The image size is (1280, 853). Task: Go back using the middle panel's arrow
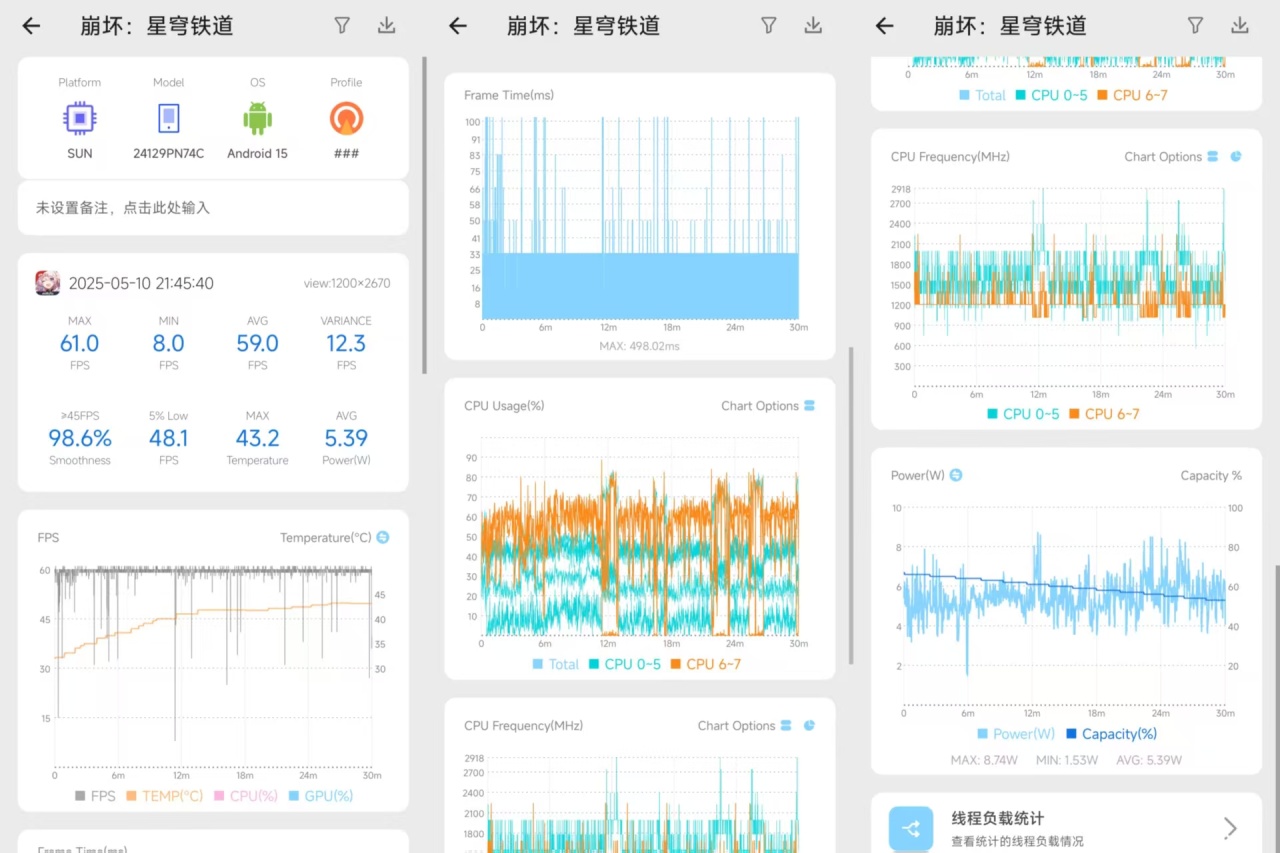457,26
